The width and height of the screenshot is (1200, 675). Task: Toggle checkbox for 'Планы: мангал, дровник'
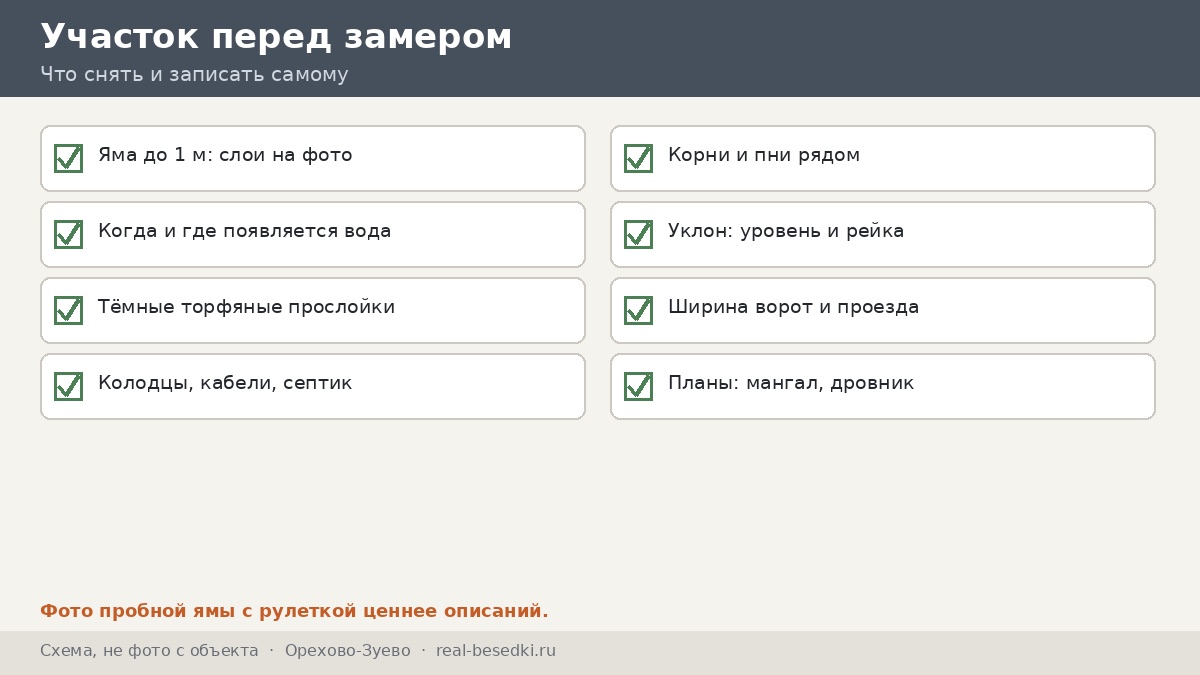click(638, 386)
